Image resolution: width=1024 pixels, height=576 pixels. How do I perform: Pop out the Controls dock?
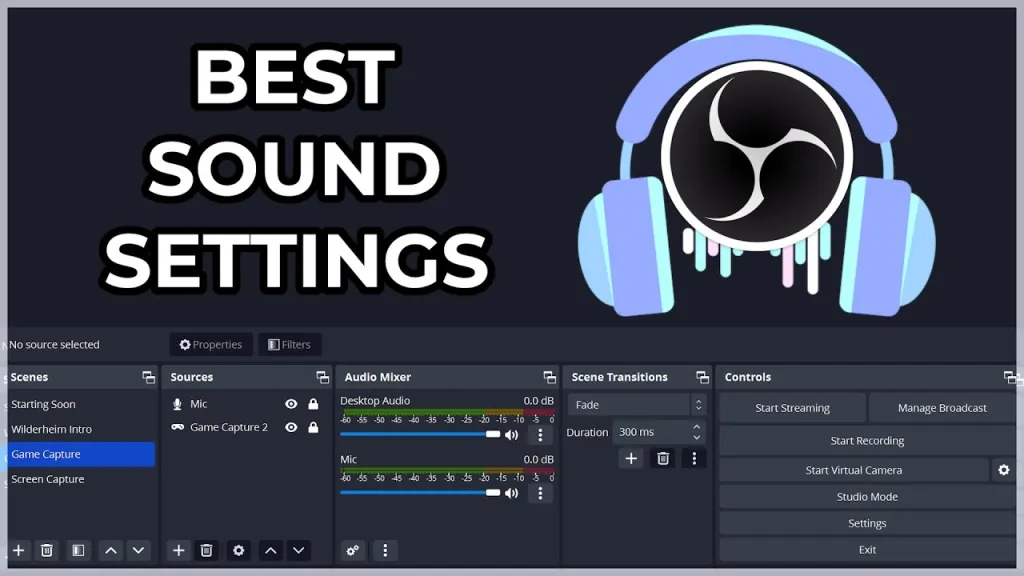[1010, 377]
